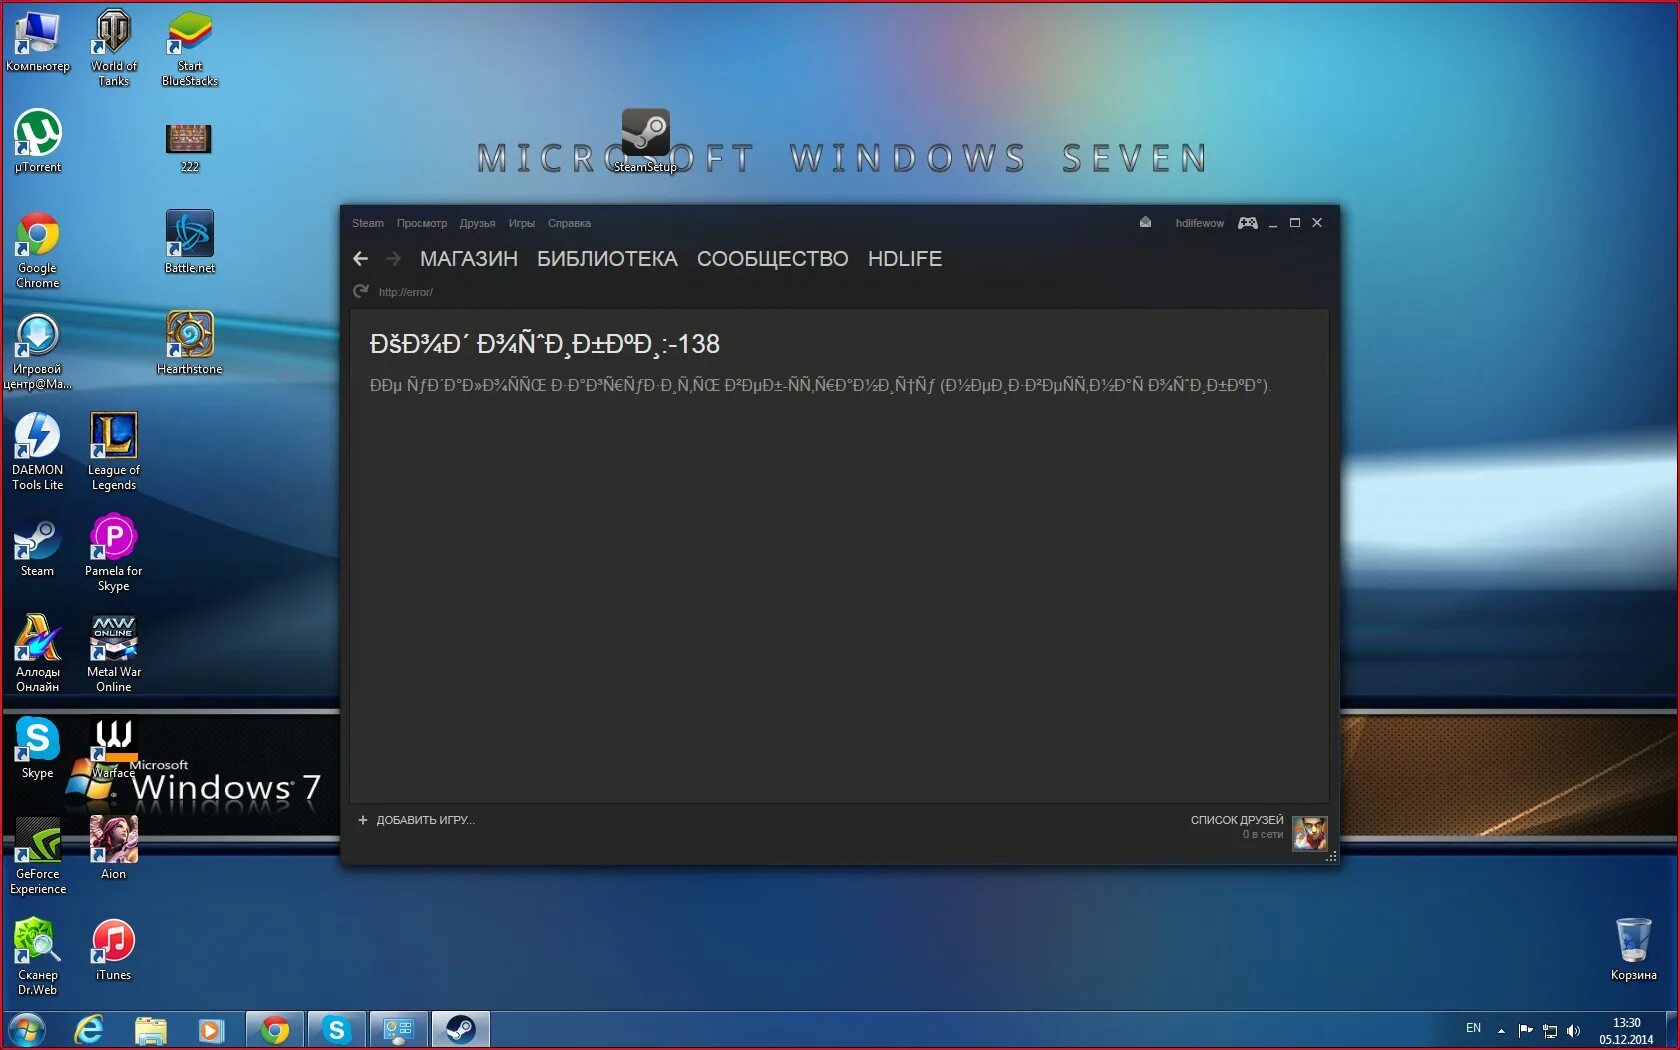The image size is (1680, 1050).
Task: Open the Игры menu
Action: [521, 223]
